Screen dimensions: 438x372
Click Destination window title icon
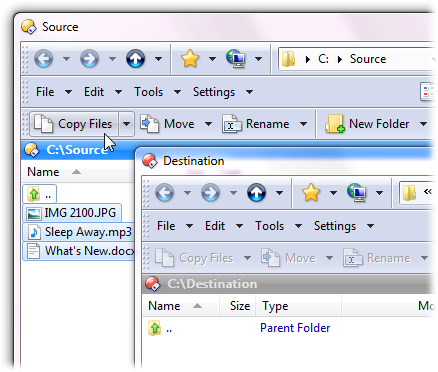[x=150, y=161]
